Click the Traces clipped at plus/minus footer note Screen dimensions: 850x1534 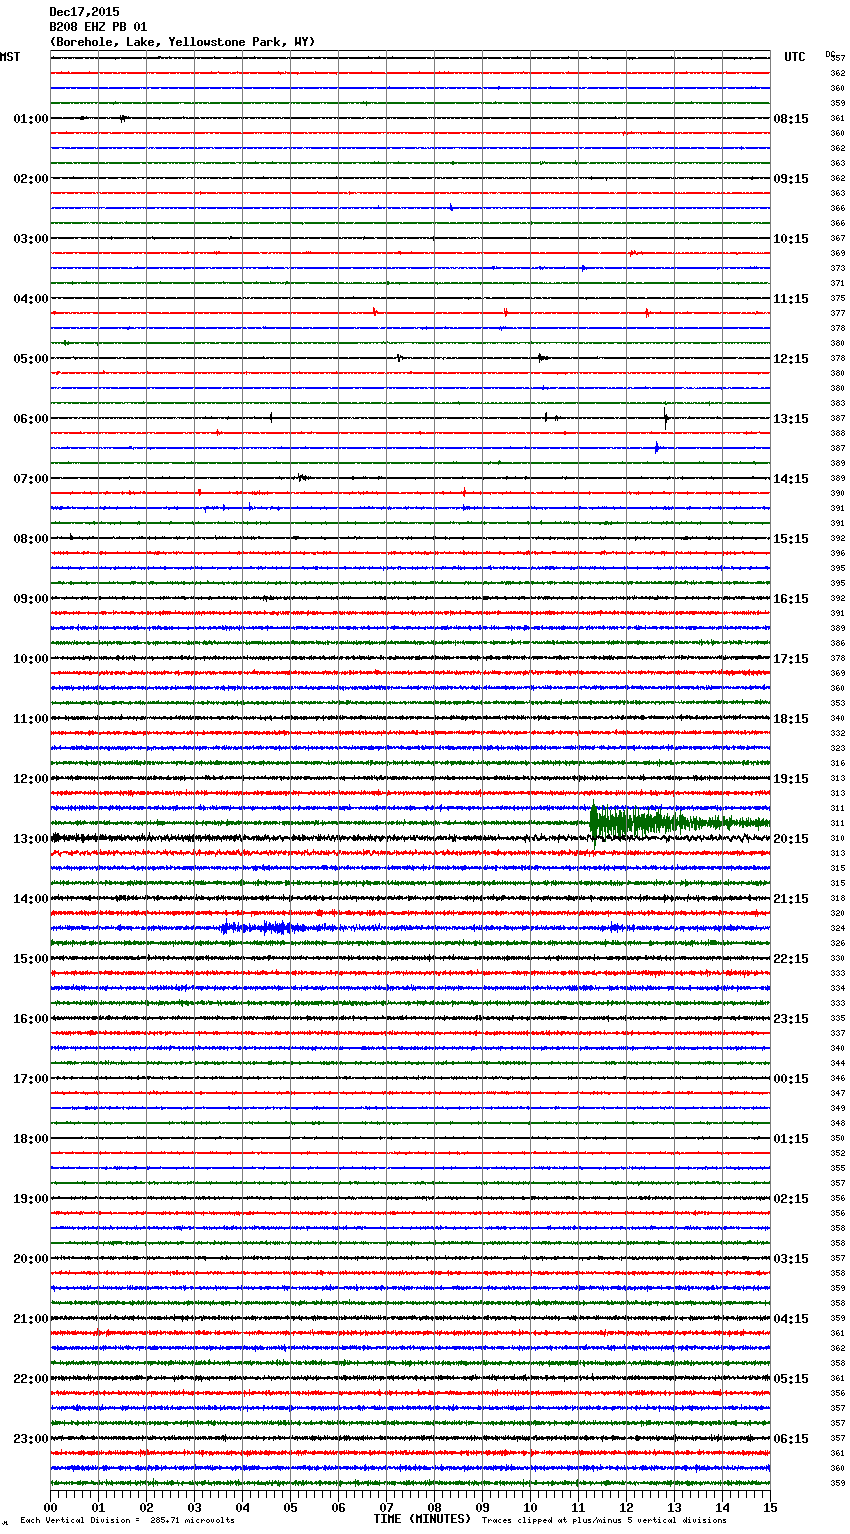604,1521
